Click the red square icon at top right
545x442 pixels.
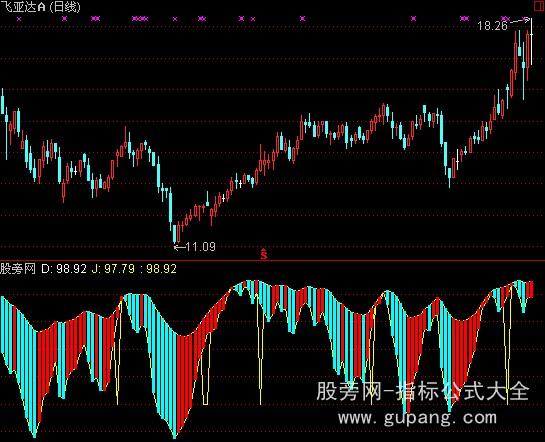(x=540, y=5)
